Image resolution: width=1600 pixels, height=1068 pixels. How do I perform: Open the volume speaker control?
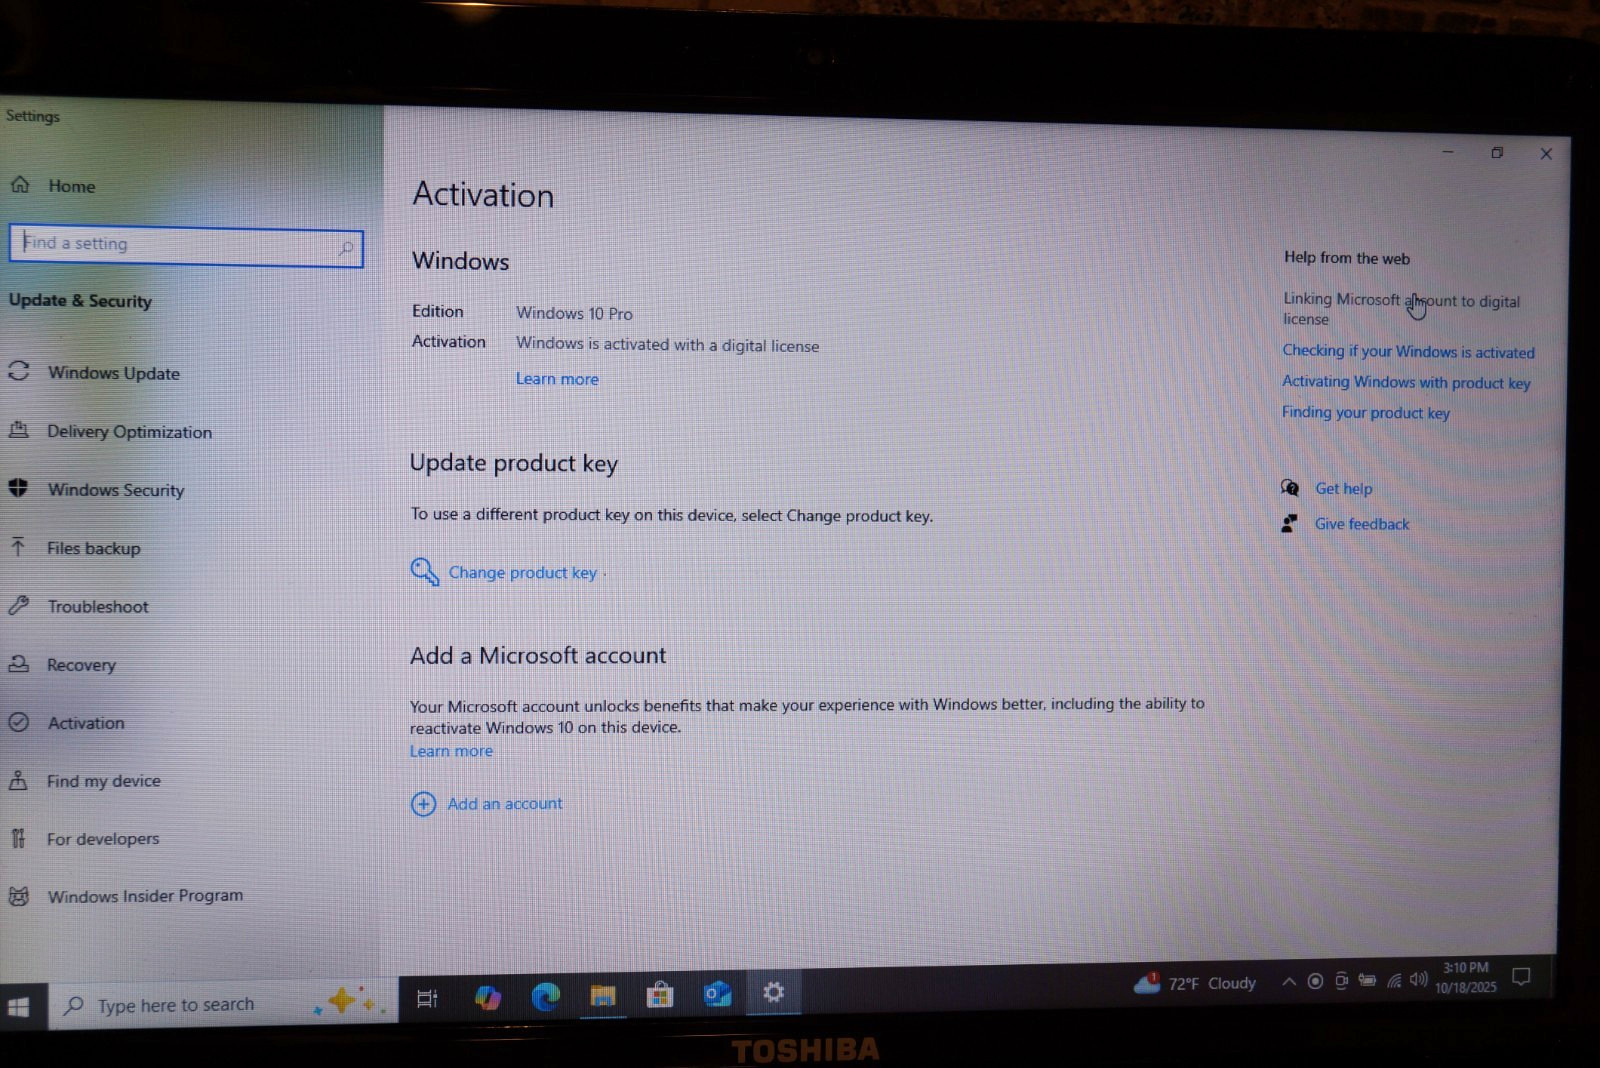pyautogui.click(x=1418, y=979)
